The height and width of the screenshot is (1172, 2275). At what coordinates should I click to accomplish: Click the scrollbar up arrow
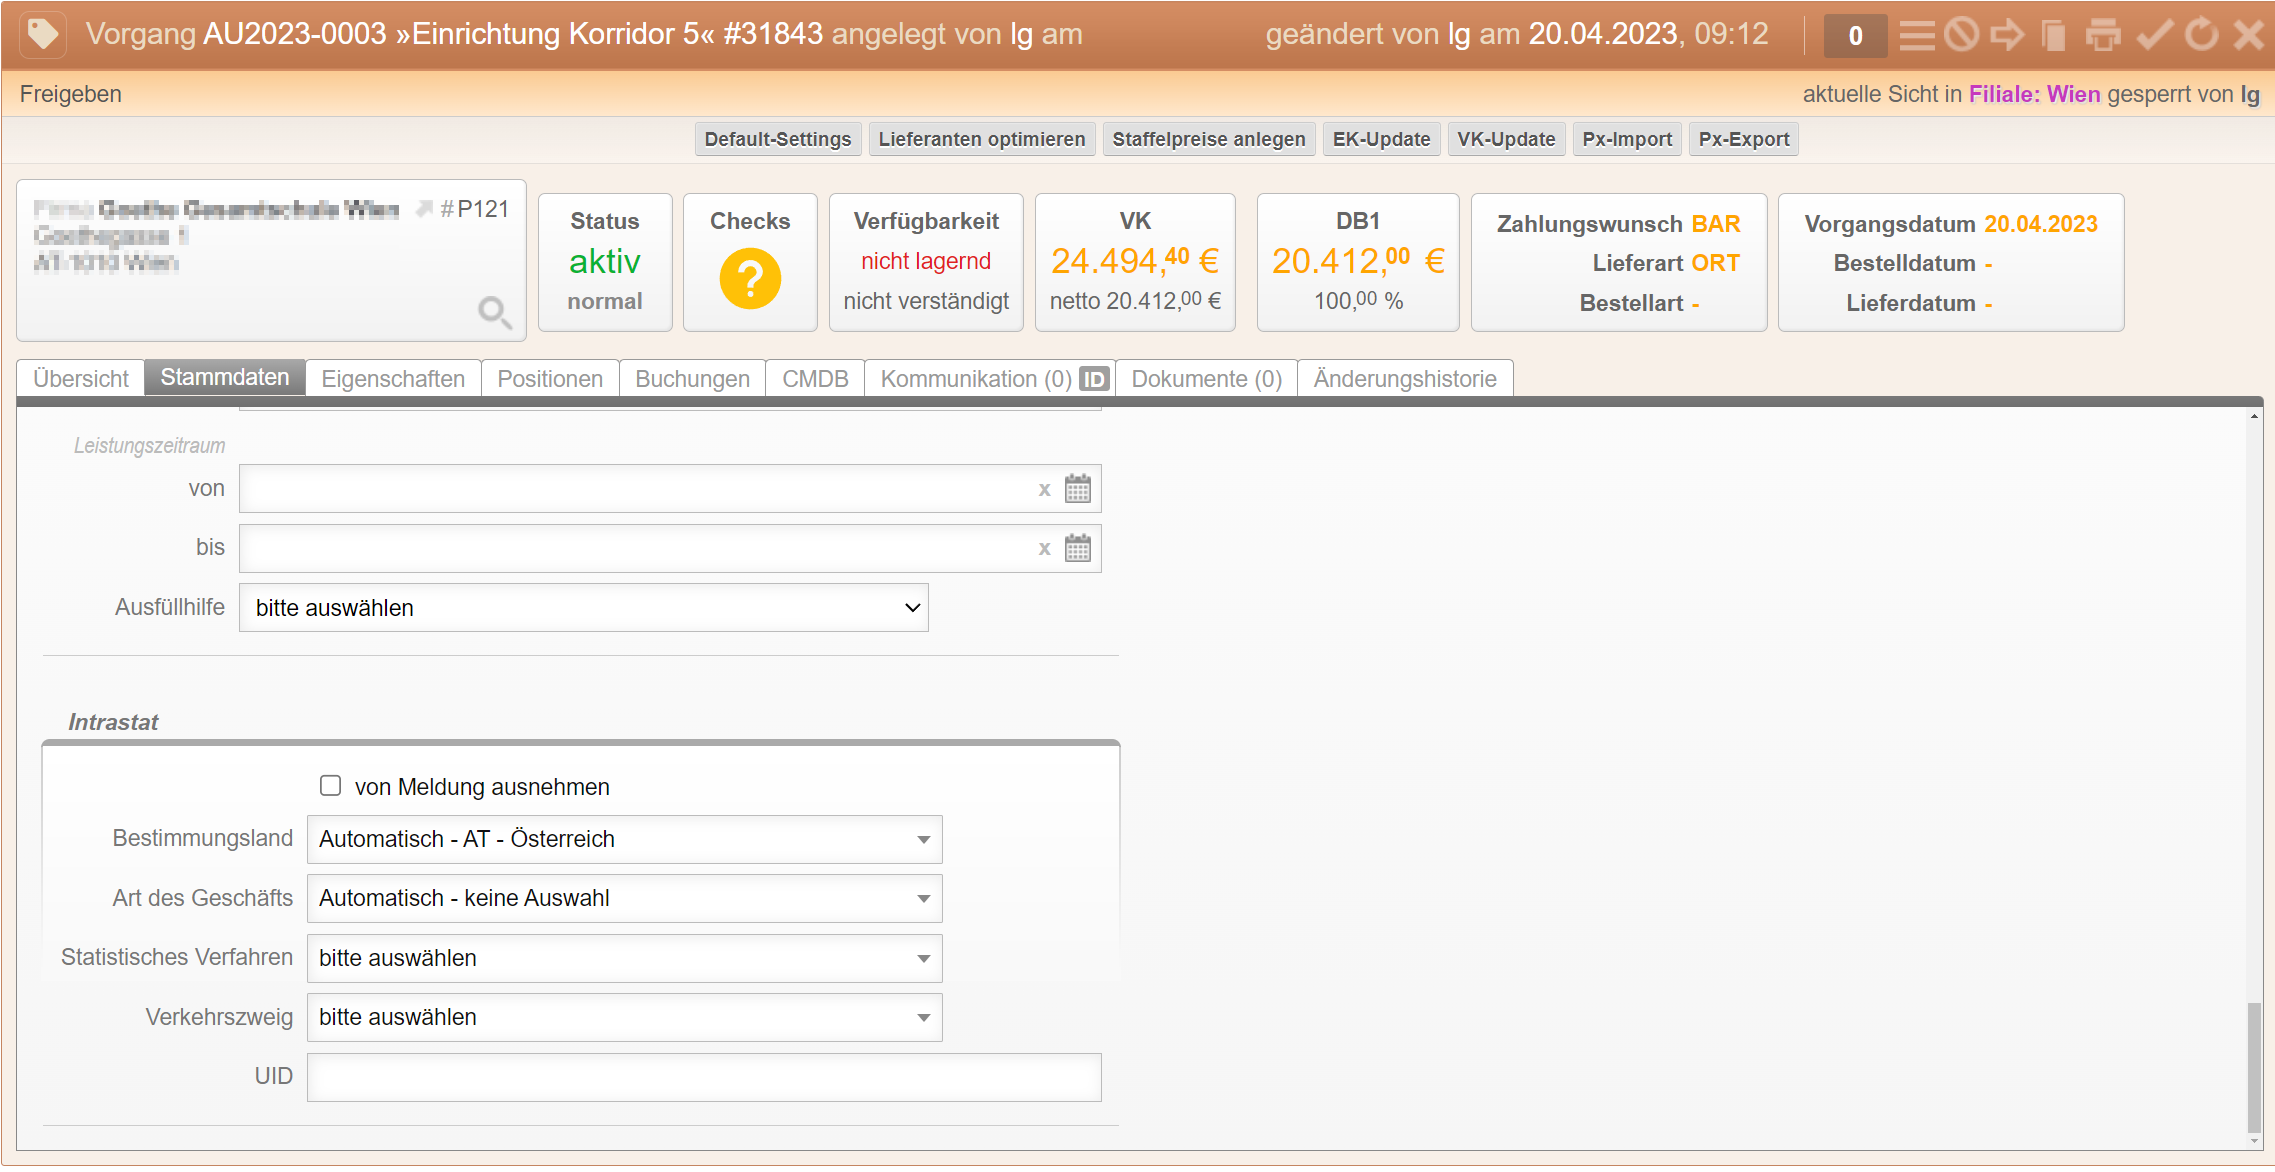(2254, 415)
